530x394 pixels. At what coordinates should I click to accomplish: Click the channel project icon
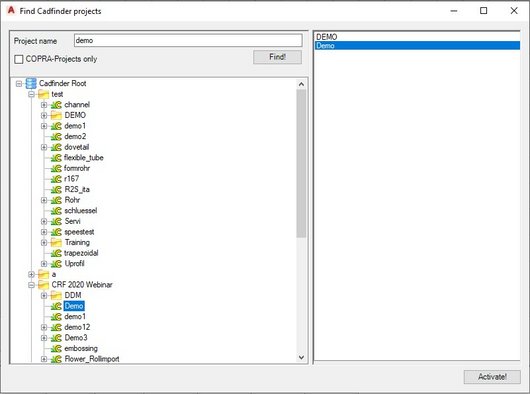tap(56, 105)
